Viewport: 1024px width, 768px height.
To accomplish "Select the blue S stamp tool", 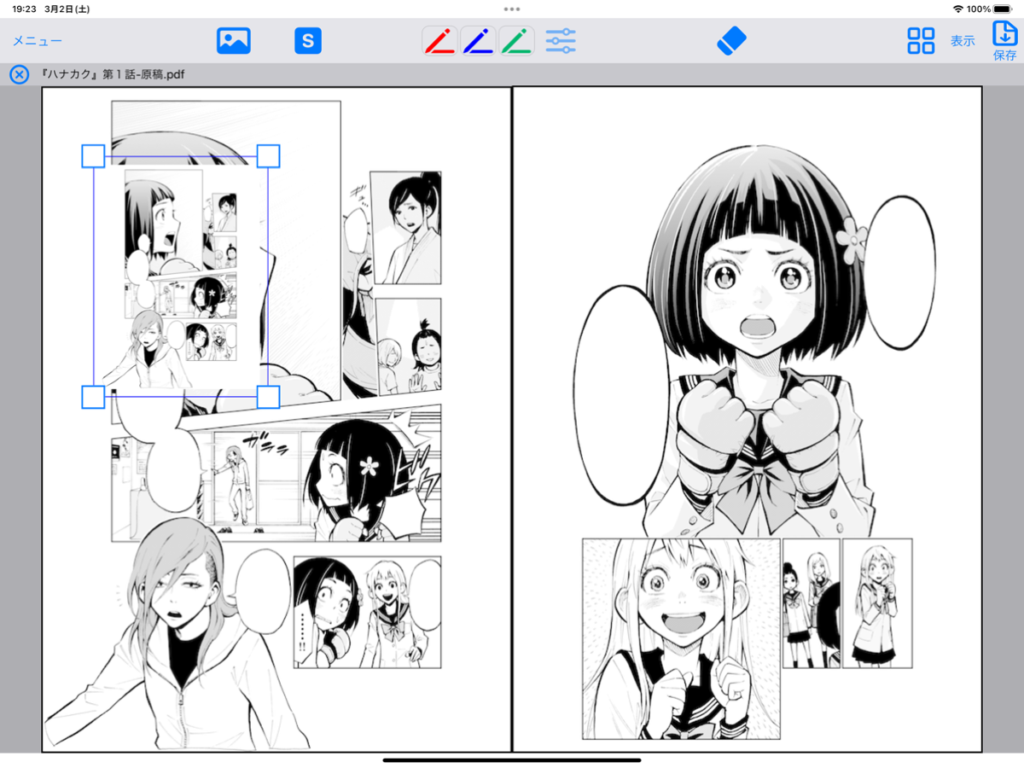I will pyautogui.click(x=308, y=40).
